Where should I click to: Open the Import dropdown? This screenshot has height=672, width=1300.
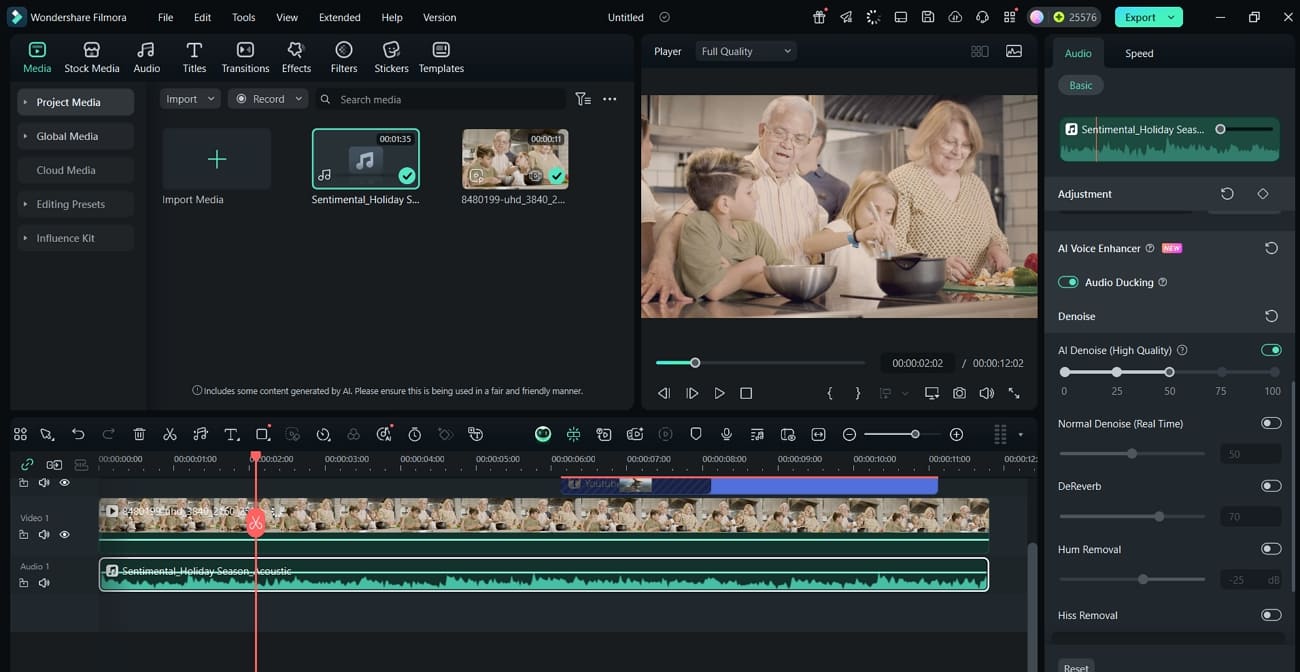[190, 99]
